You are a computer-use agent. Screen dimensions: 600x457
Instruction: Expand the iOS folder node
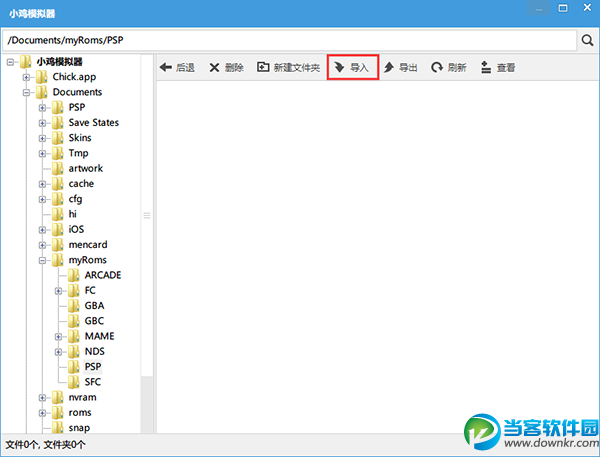42,230
